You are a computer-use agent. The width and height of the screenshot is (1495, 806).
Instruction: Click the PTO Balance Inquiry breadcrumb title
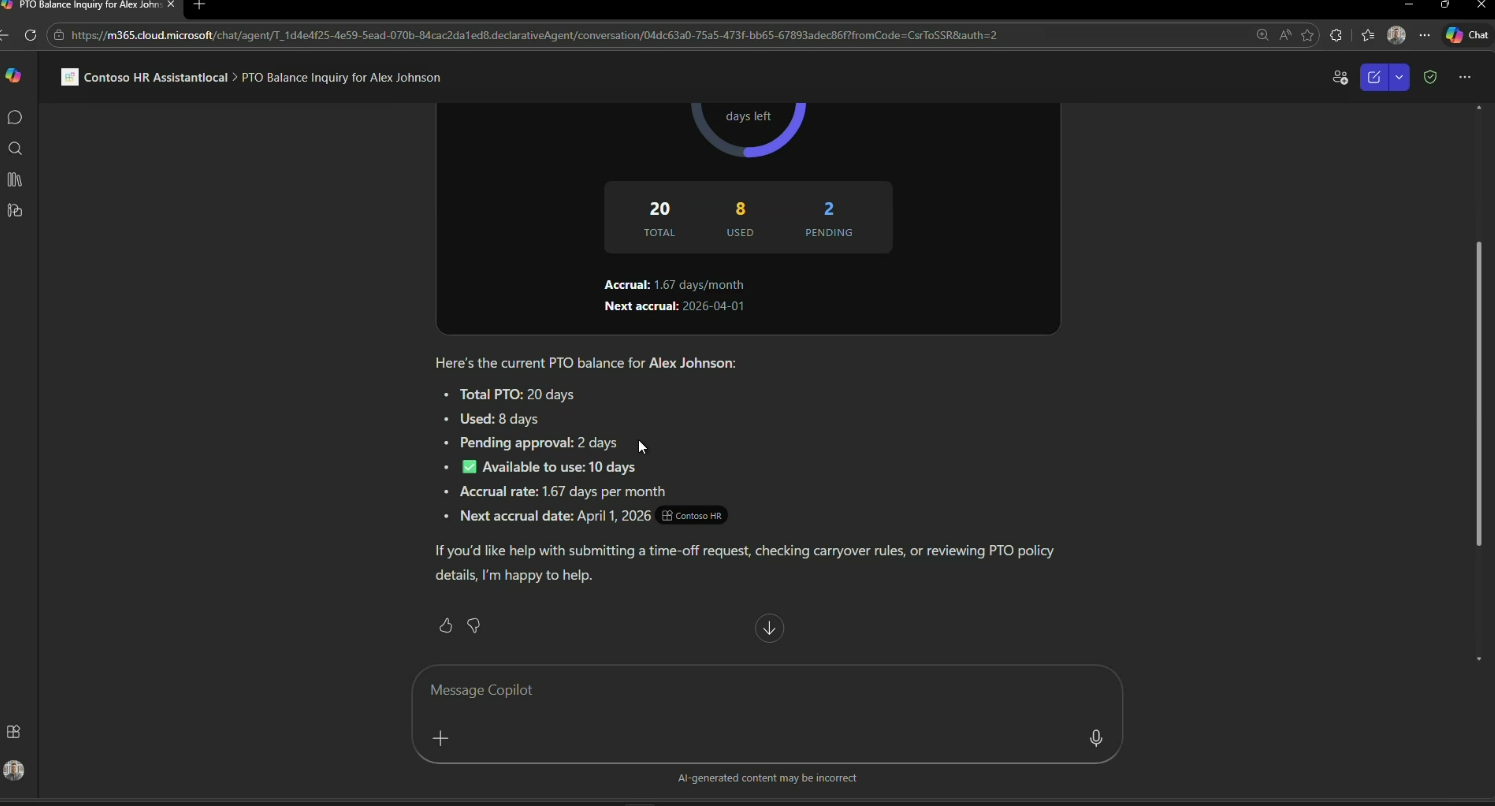coord(341,77)
